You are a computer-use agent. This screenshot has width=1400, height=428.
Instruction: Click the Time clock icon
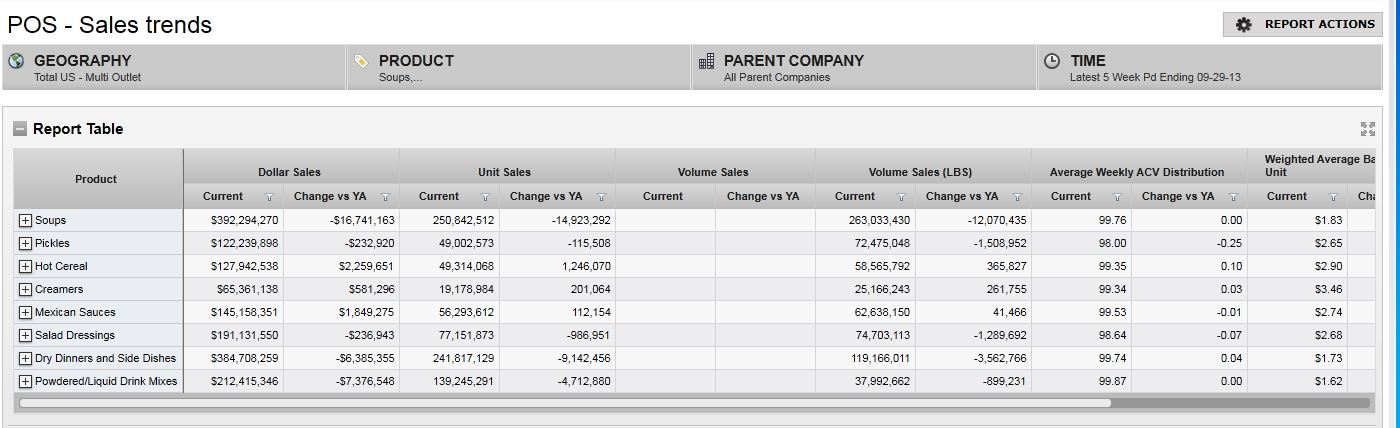pos(1052,61)
